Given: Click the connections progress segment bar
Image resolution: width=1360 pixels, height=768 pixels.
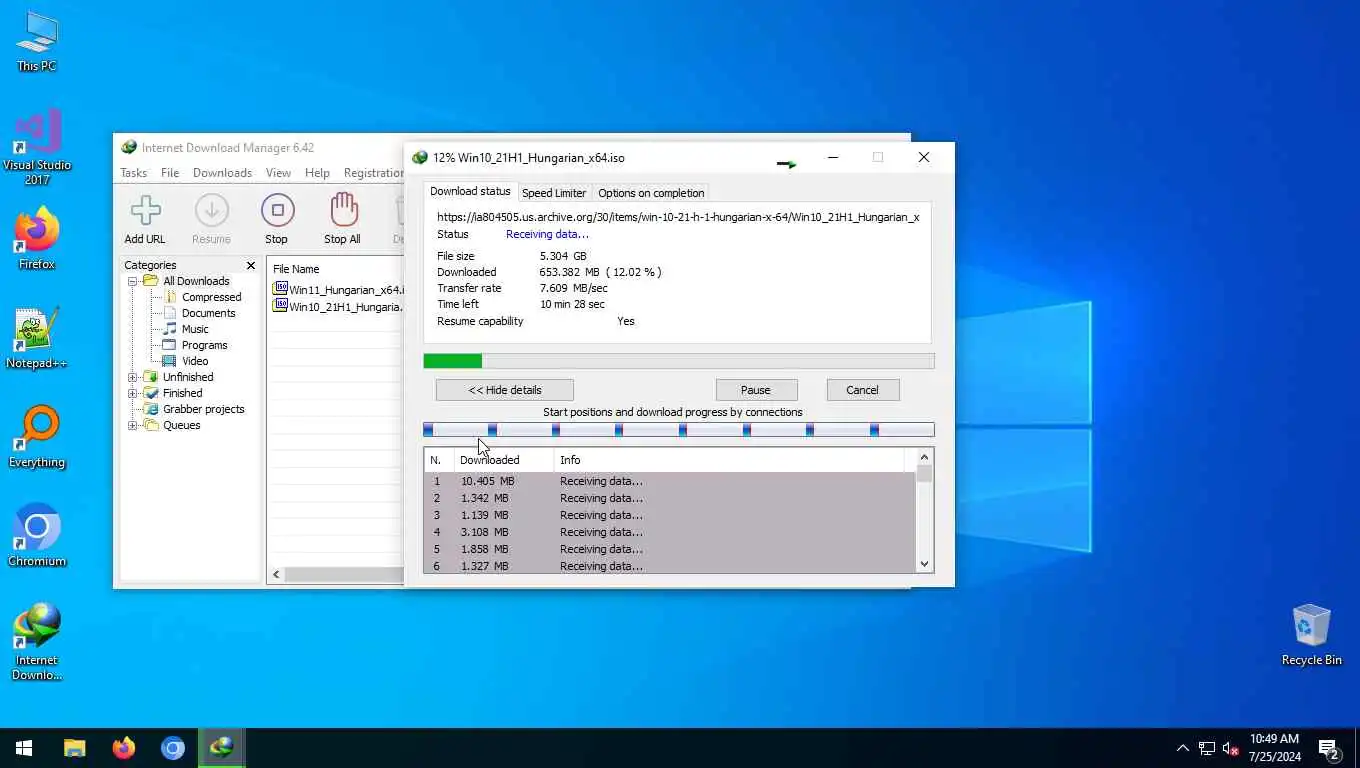Looking at the screenshot, I should tap(678, 430).
